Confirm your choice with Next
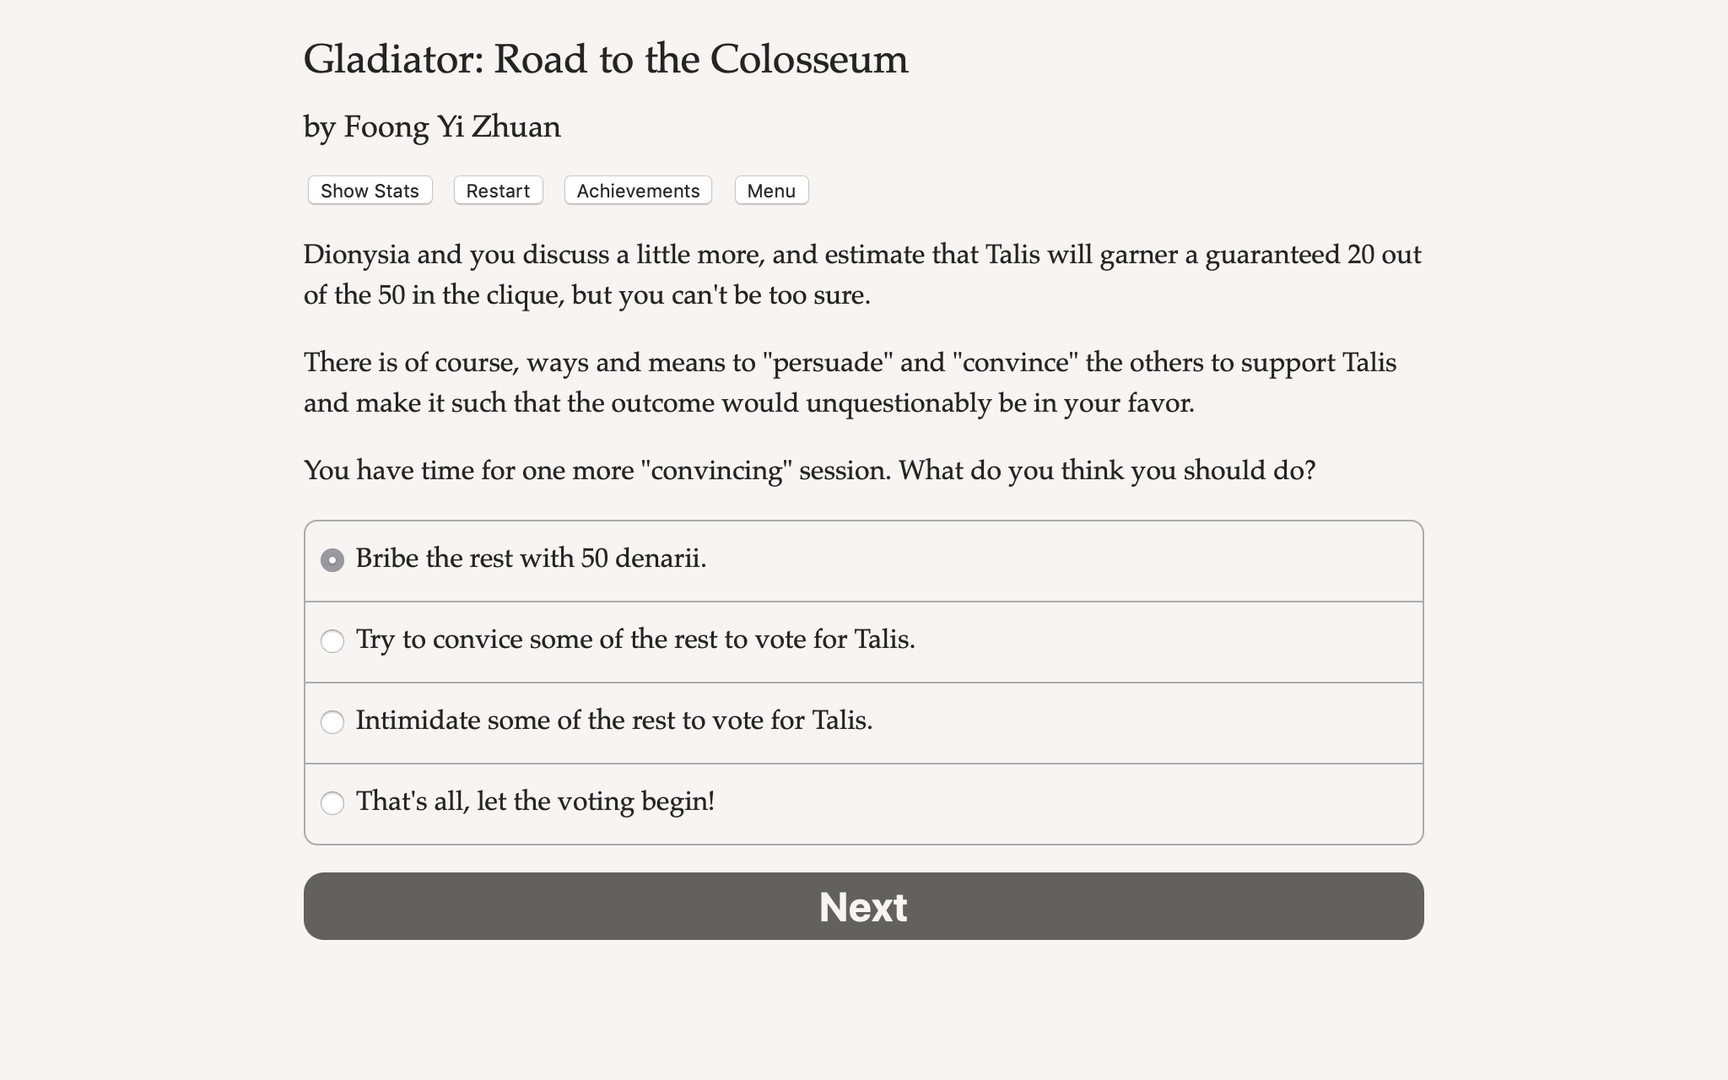 point(863,906)
